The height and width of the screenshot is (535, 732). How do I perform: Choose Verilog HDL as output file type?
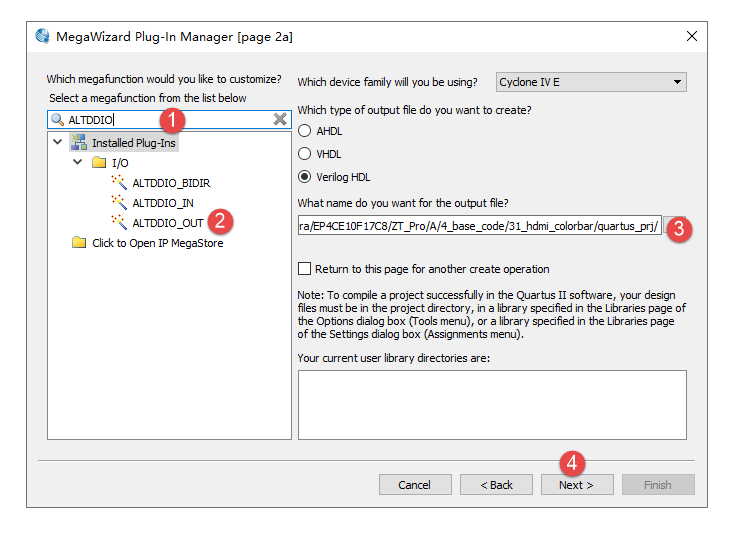(x=306, y=177)
